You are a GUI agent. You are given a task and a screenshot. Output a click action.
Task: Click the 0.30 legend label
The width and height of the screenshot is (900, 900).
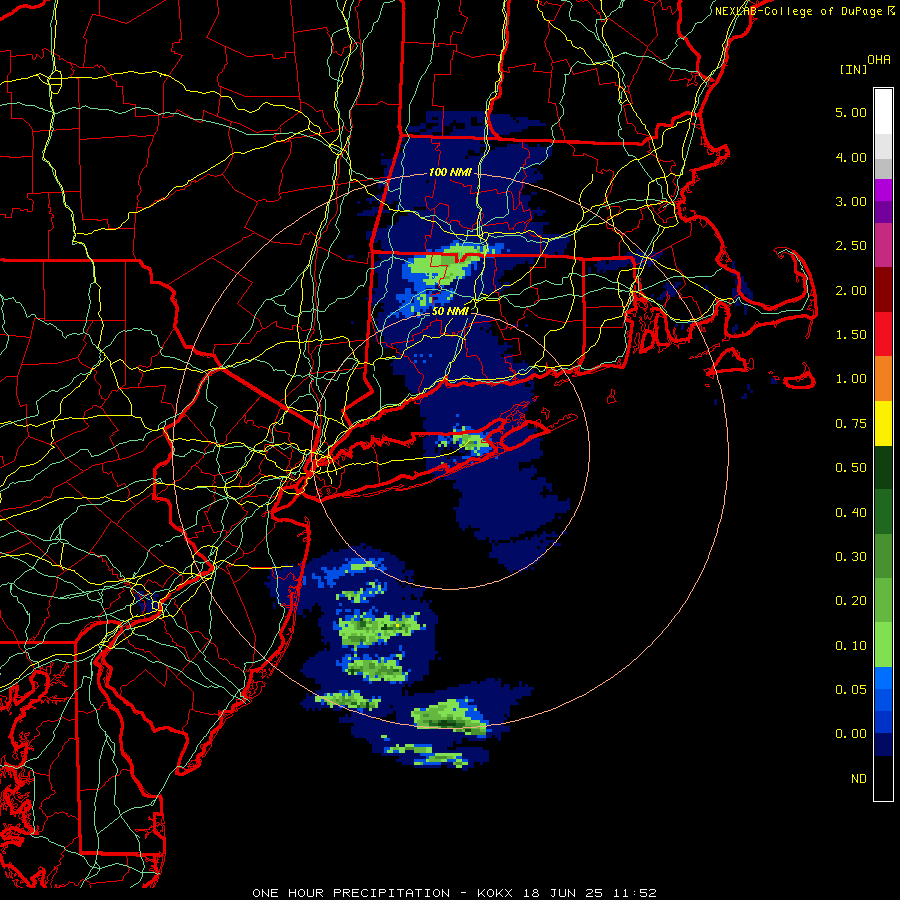click(x=851, y=557)
